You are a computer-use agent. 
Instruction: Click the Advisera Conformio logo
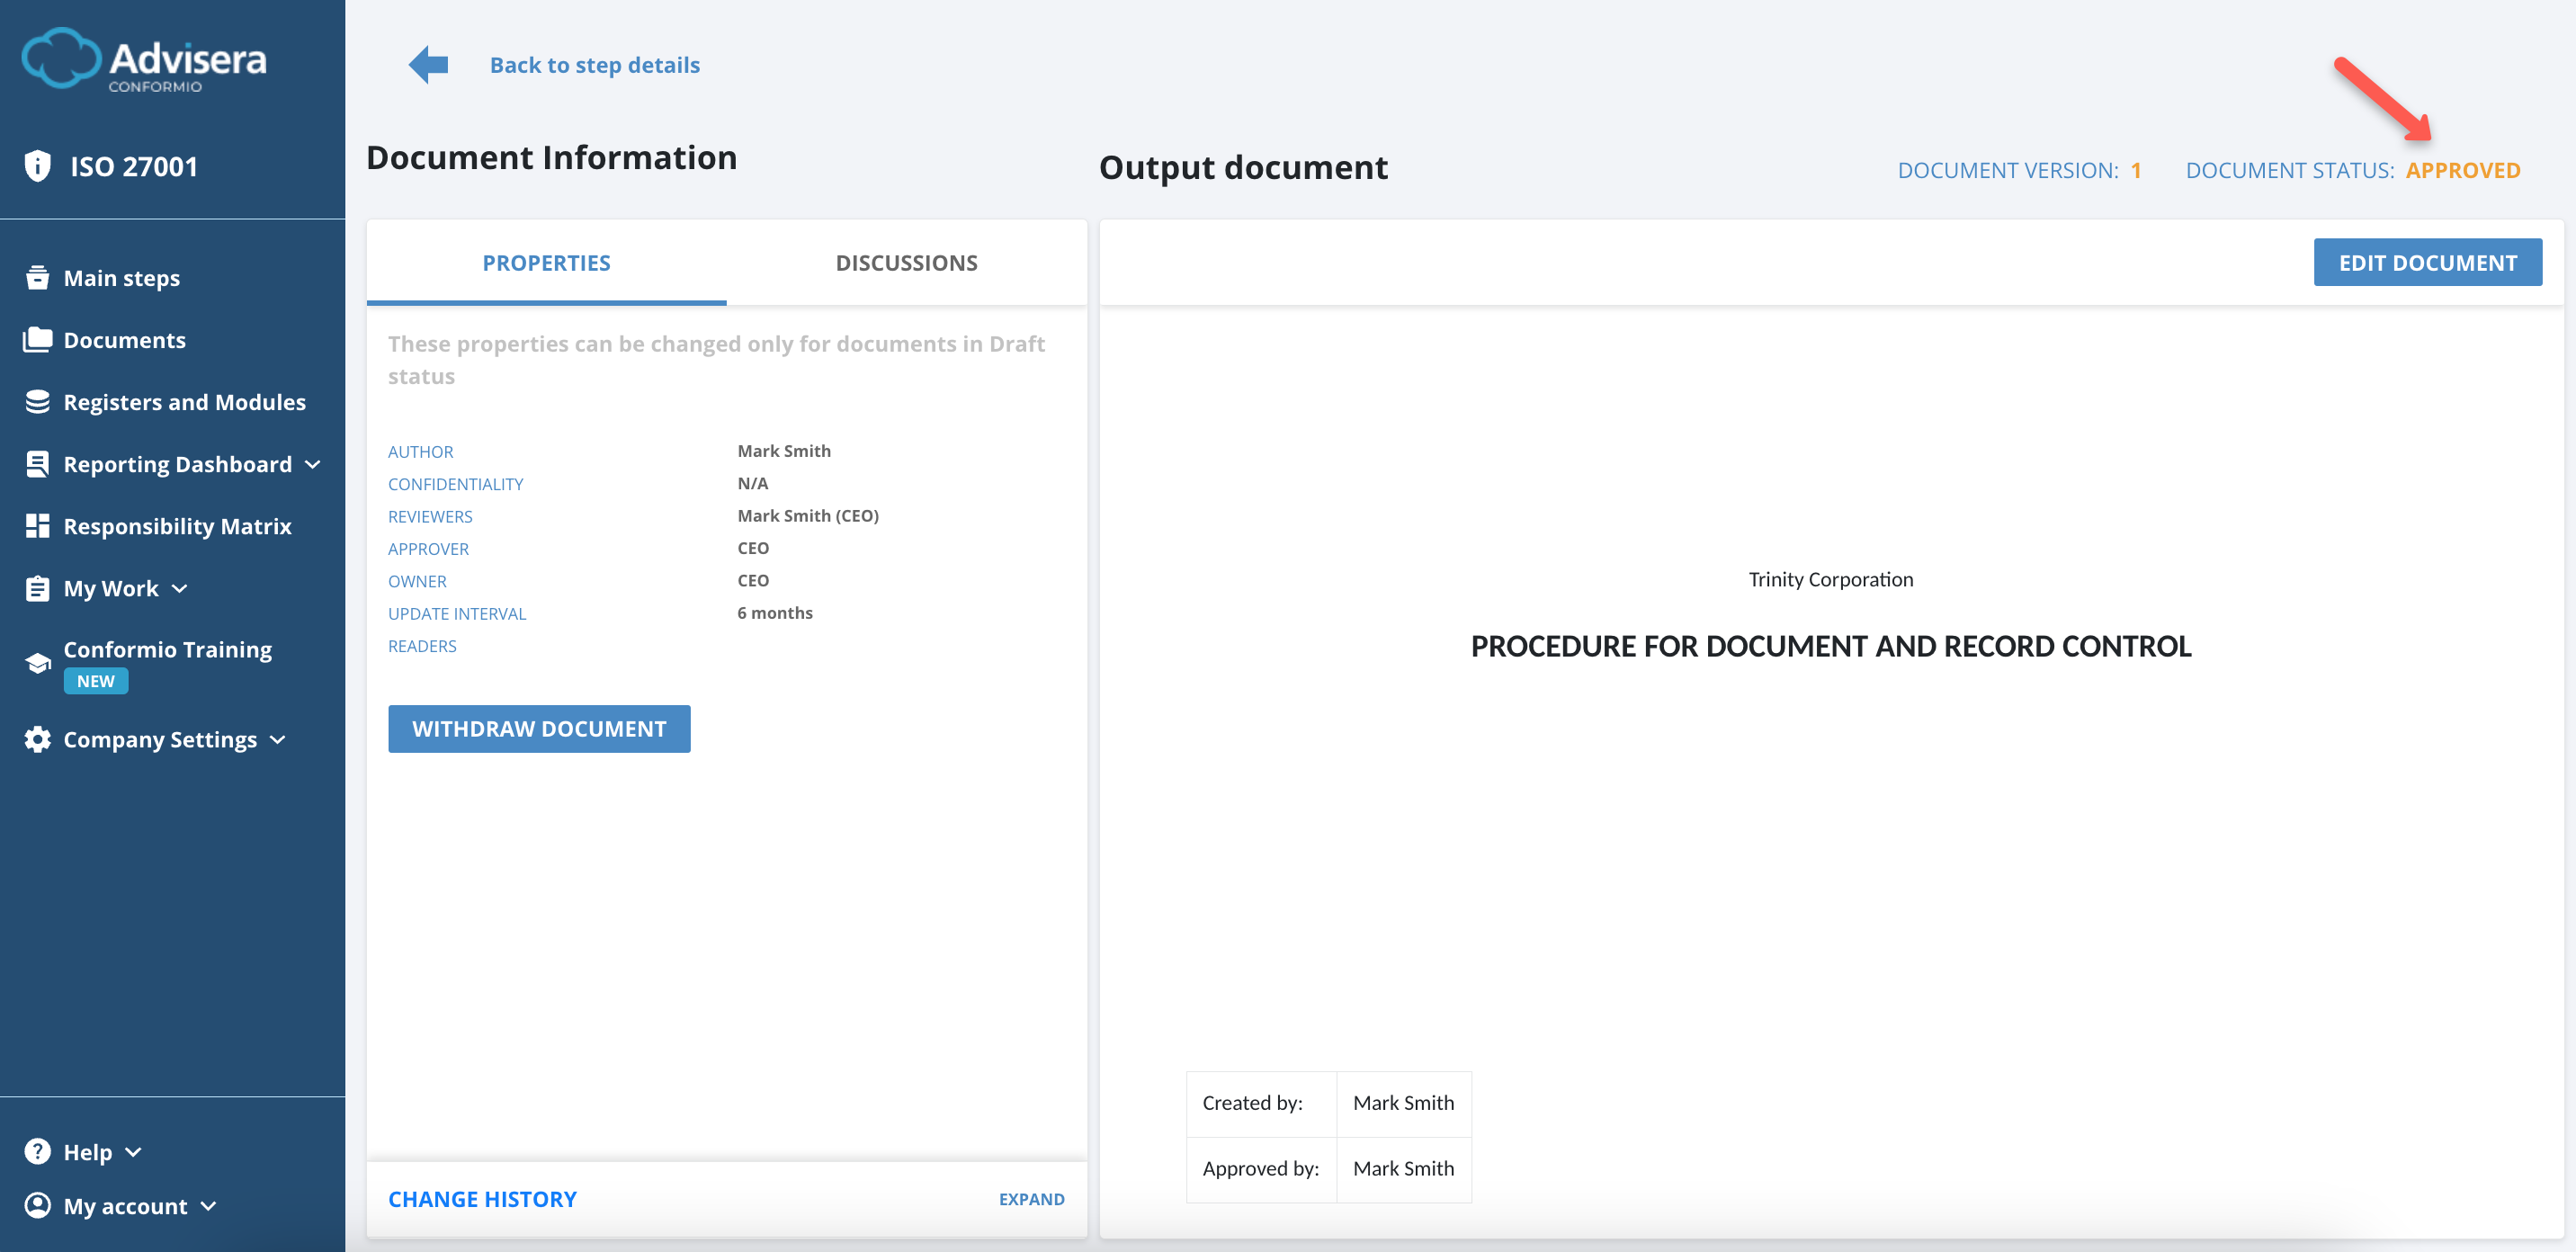coord(144,60)
